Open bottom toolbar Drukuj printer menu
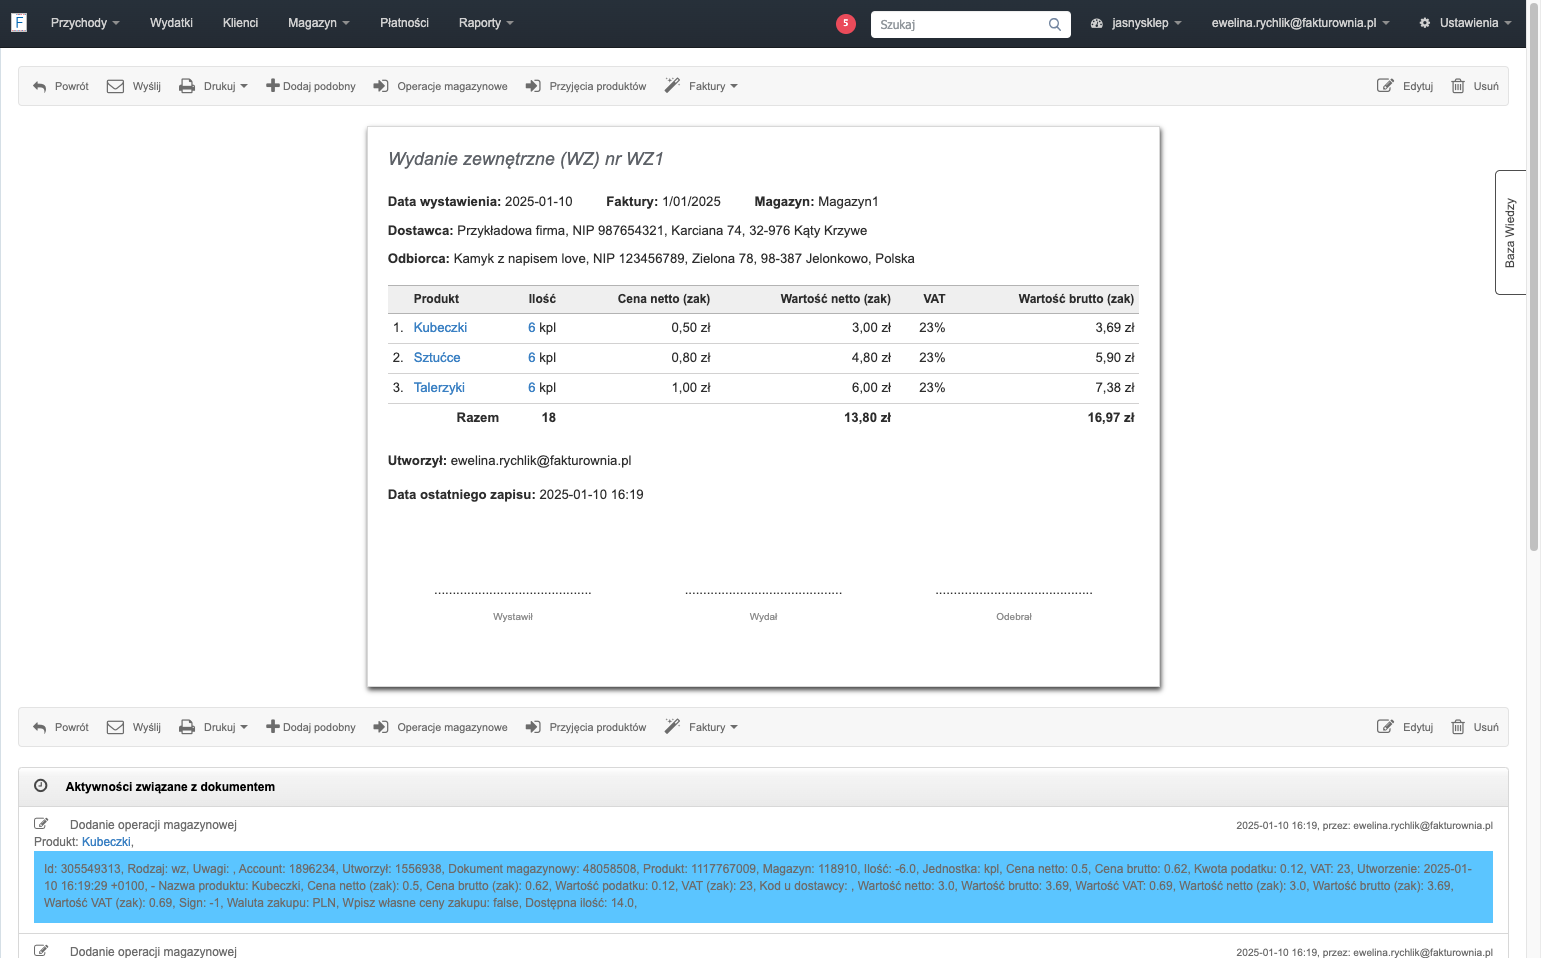Viewport: 1541px width, 958px height. (x=213, y=727)
